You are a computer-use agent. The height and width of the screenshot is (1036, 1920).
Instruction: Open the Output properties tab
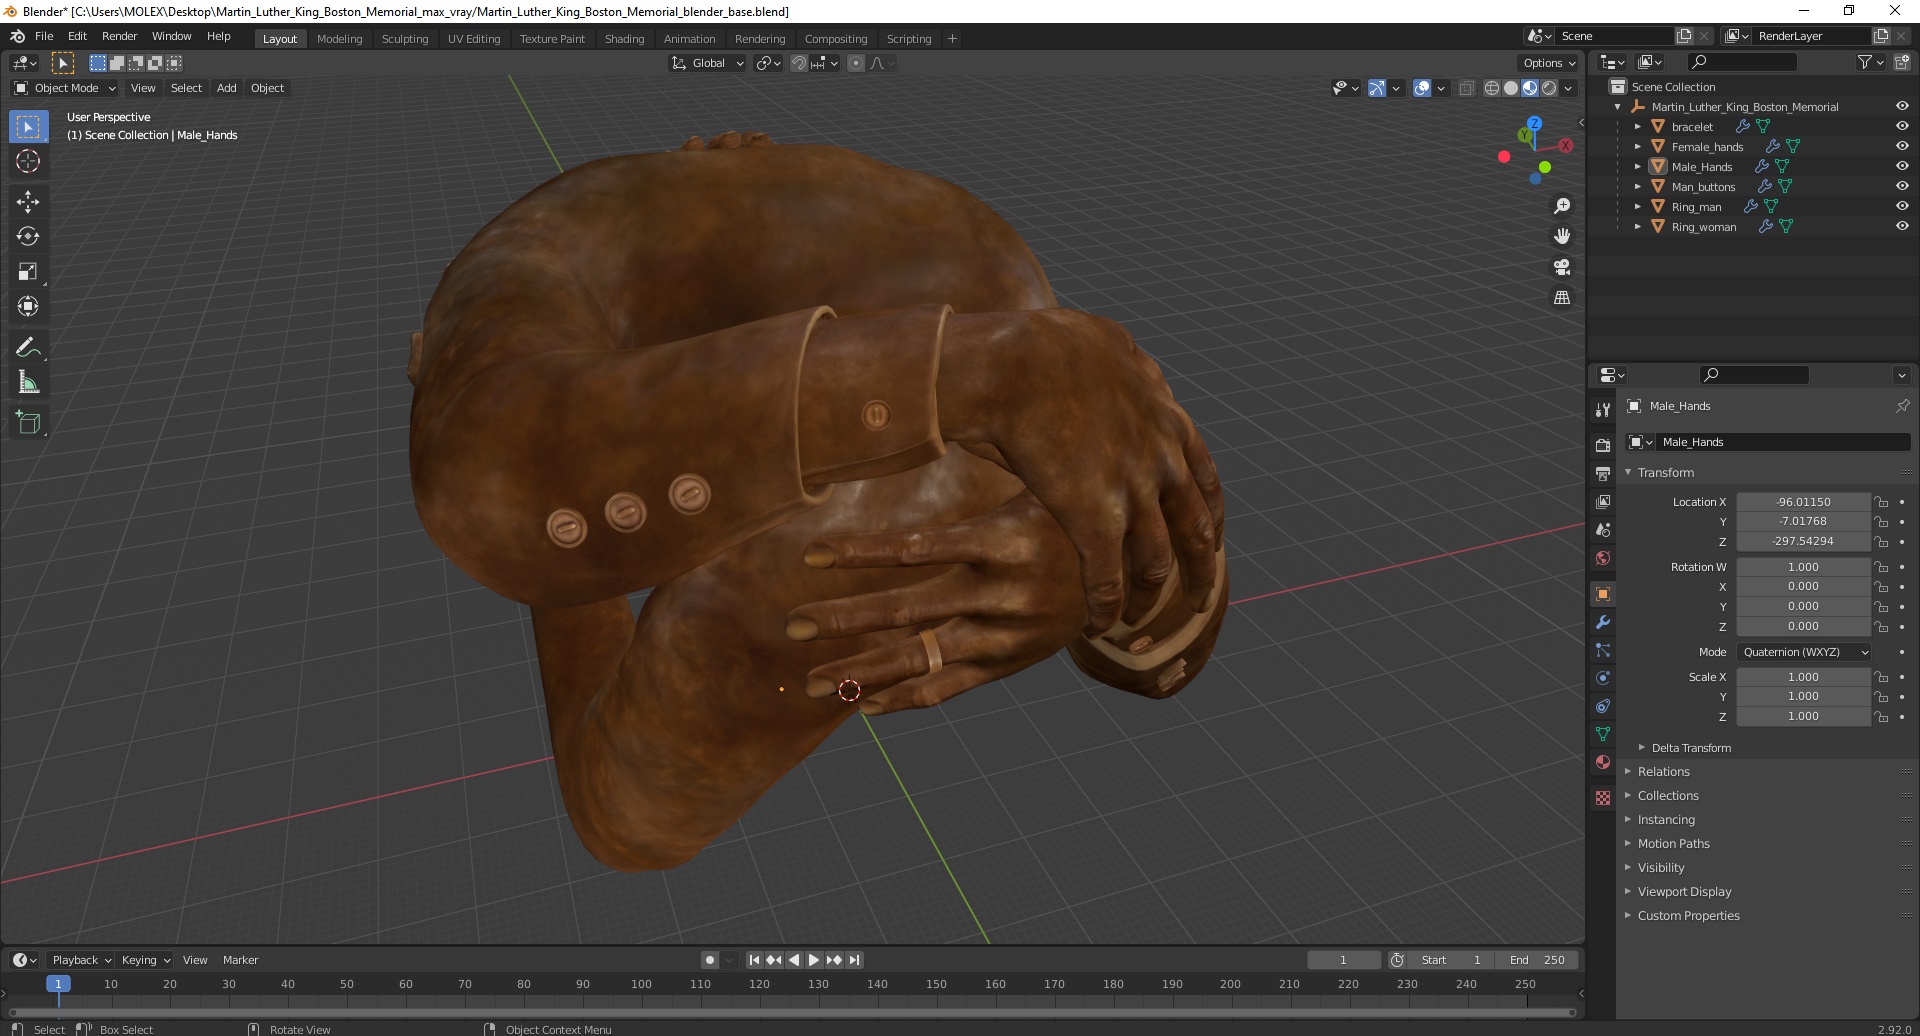[x=1603, y=473]
